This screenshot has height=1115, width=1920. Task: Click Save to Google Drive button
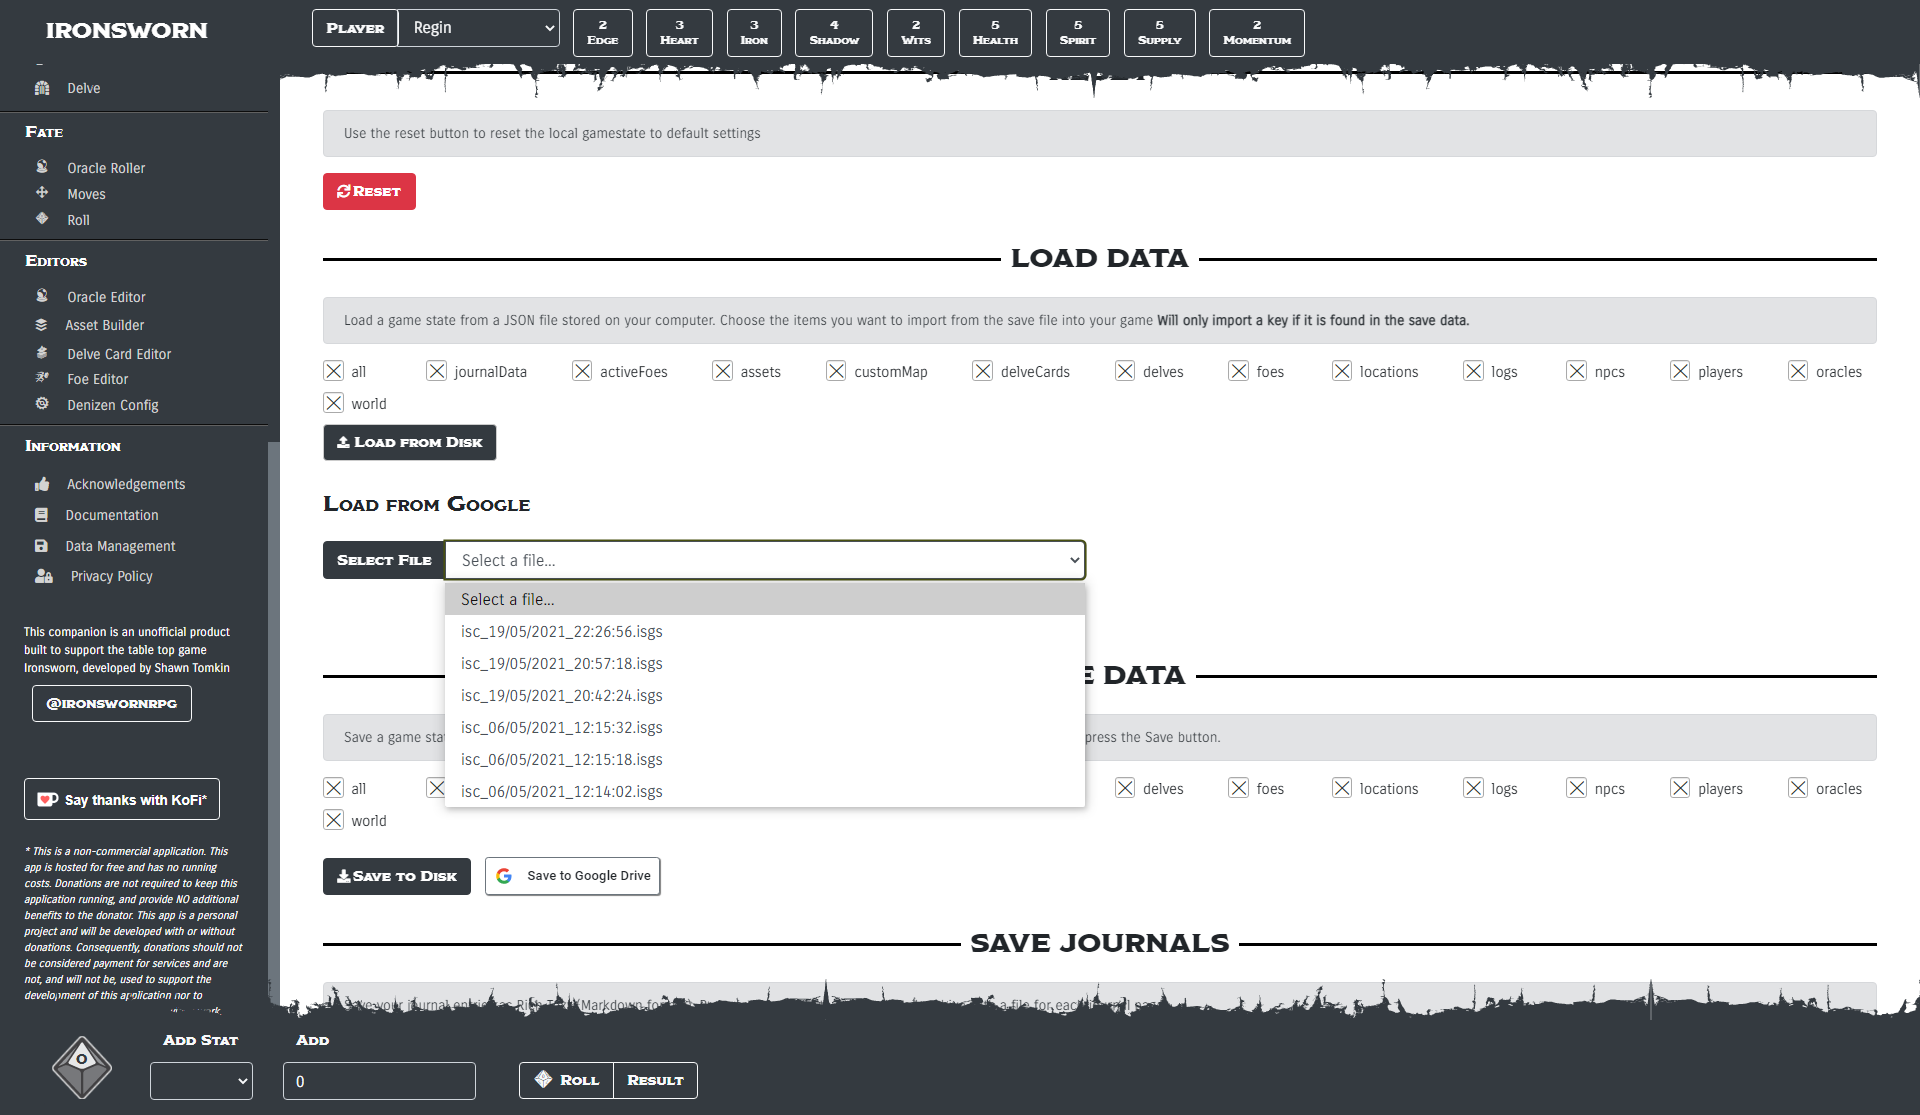pyautogui.click(x=573, y=876)
